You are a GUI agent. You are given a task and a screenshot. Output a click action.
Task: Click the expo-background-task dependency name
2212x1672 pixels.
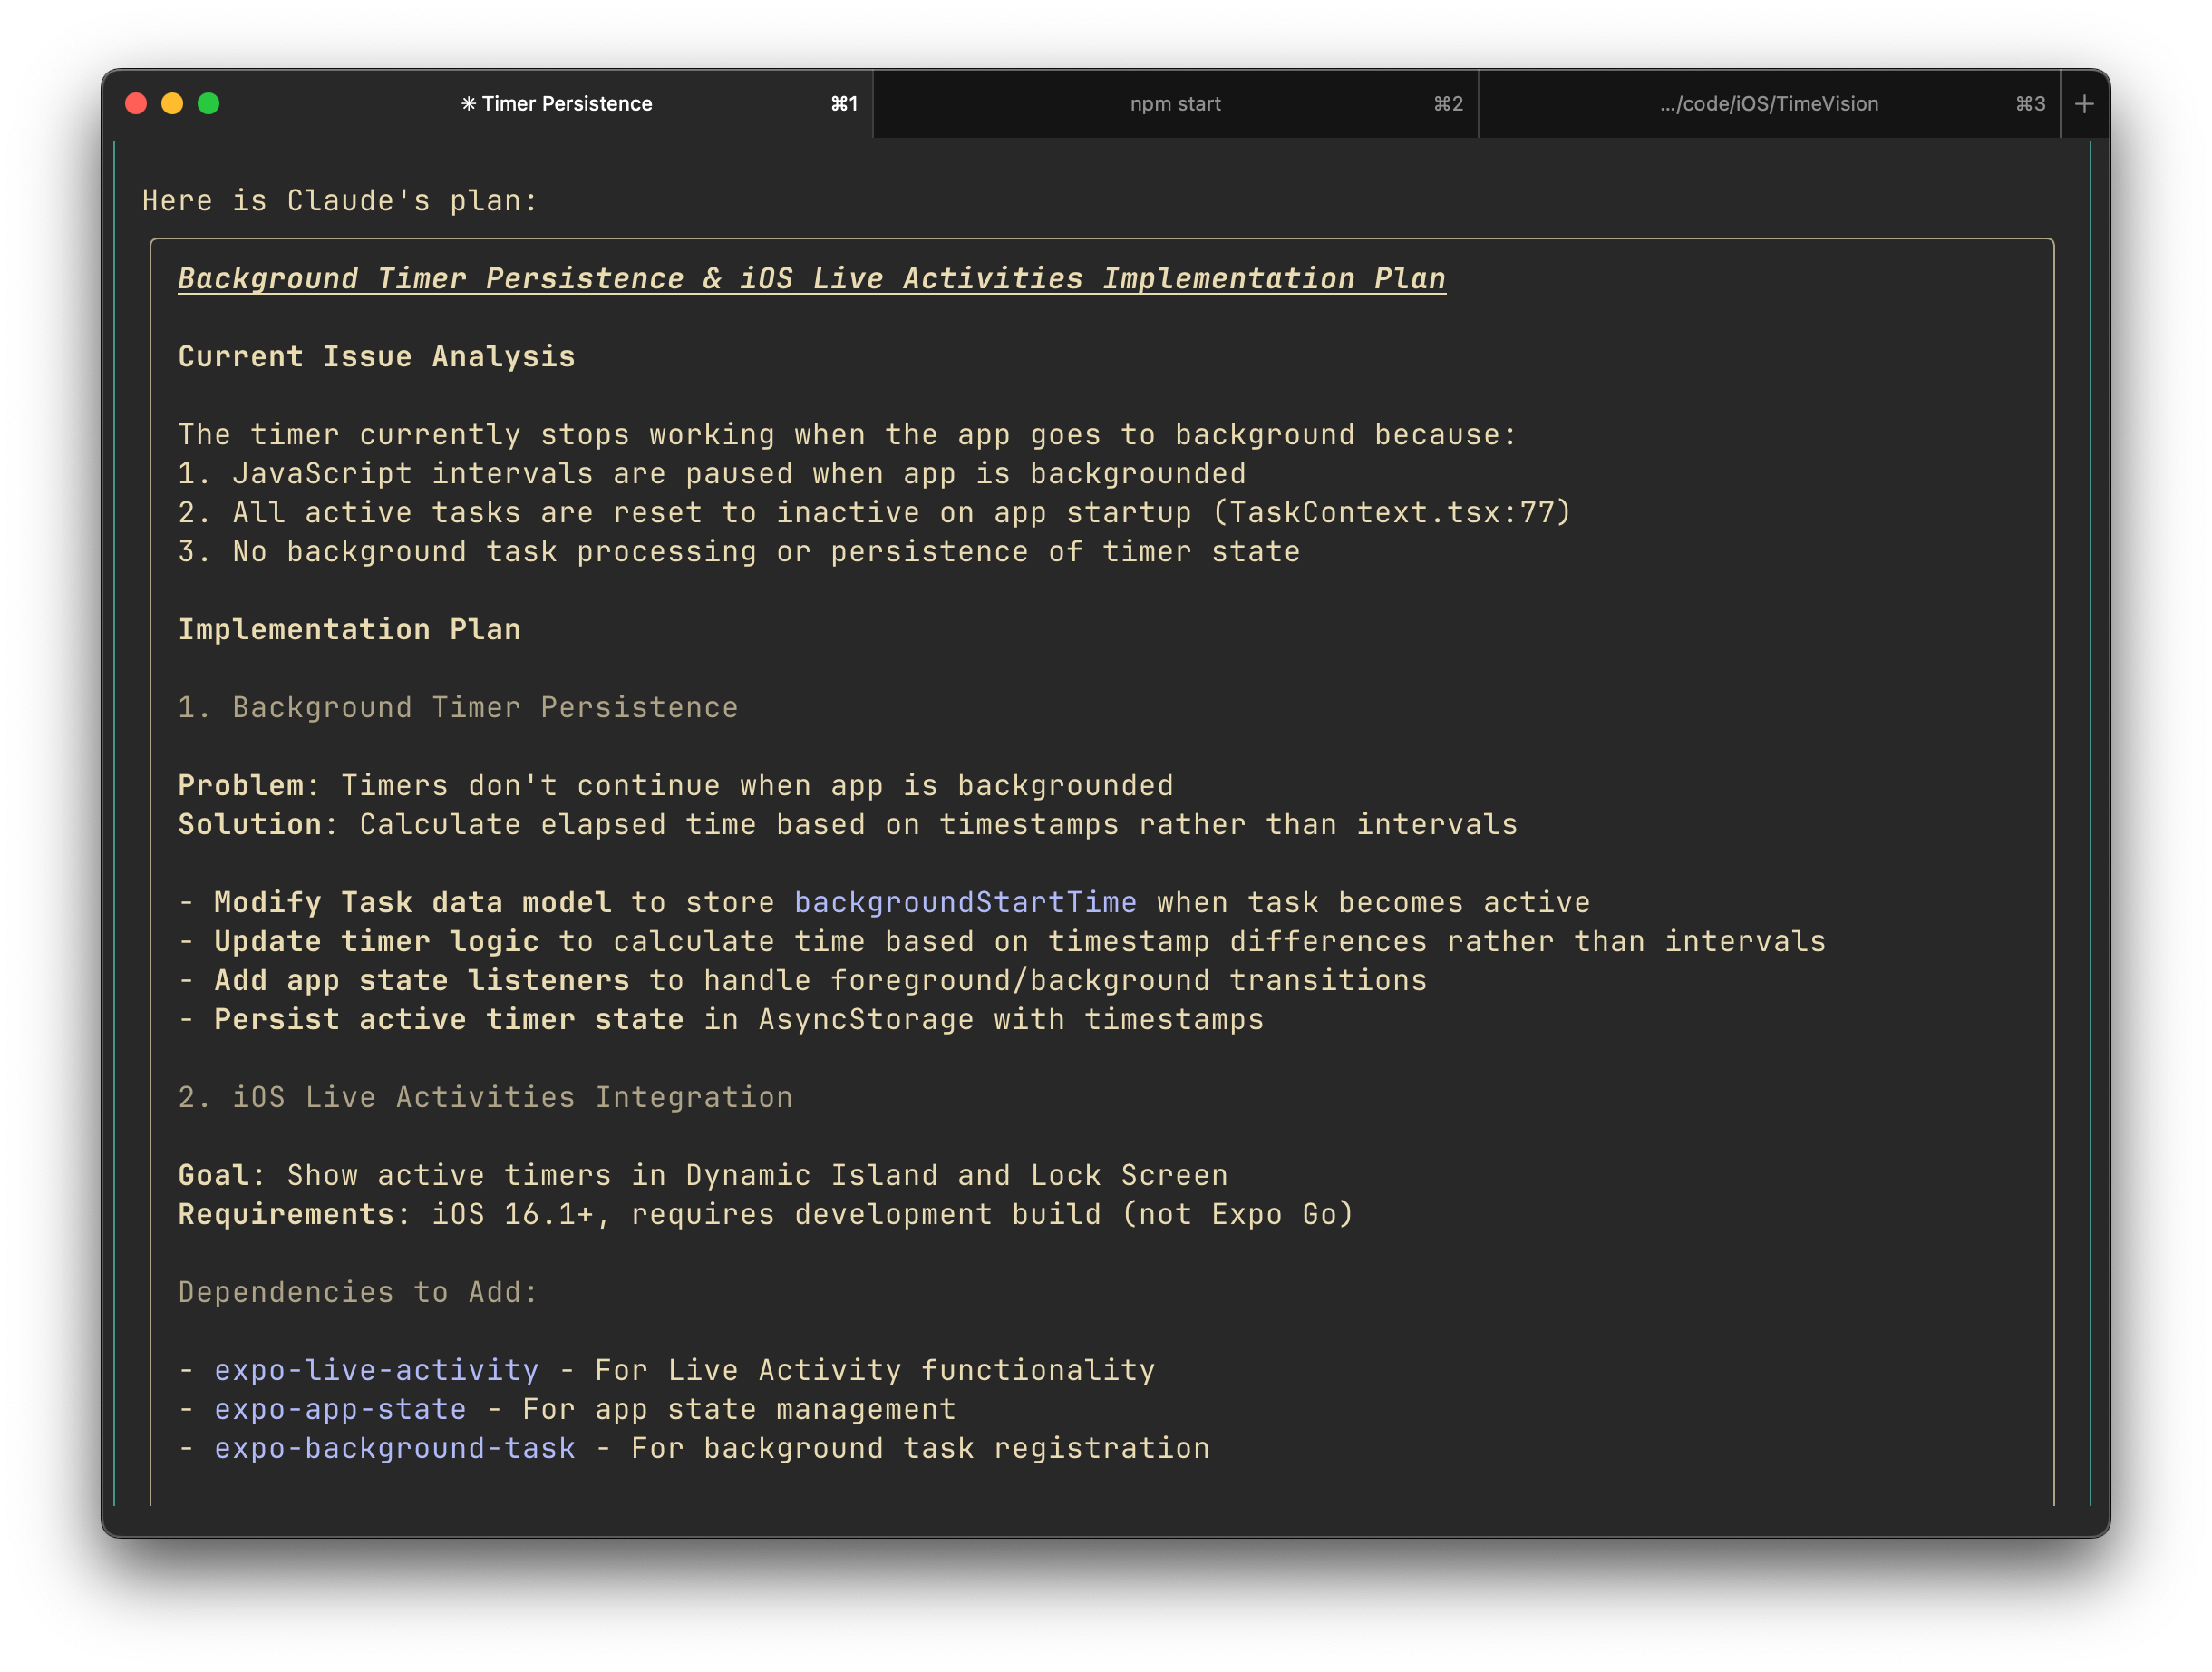[x=395, y=1448]
